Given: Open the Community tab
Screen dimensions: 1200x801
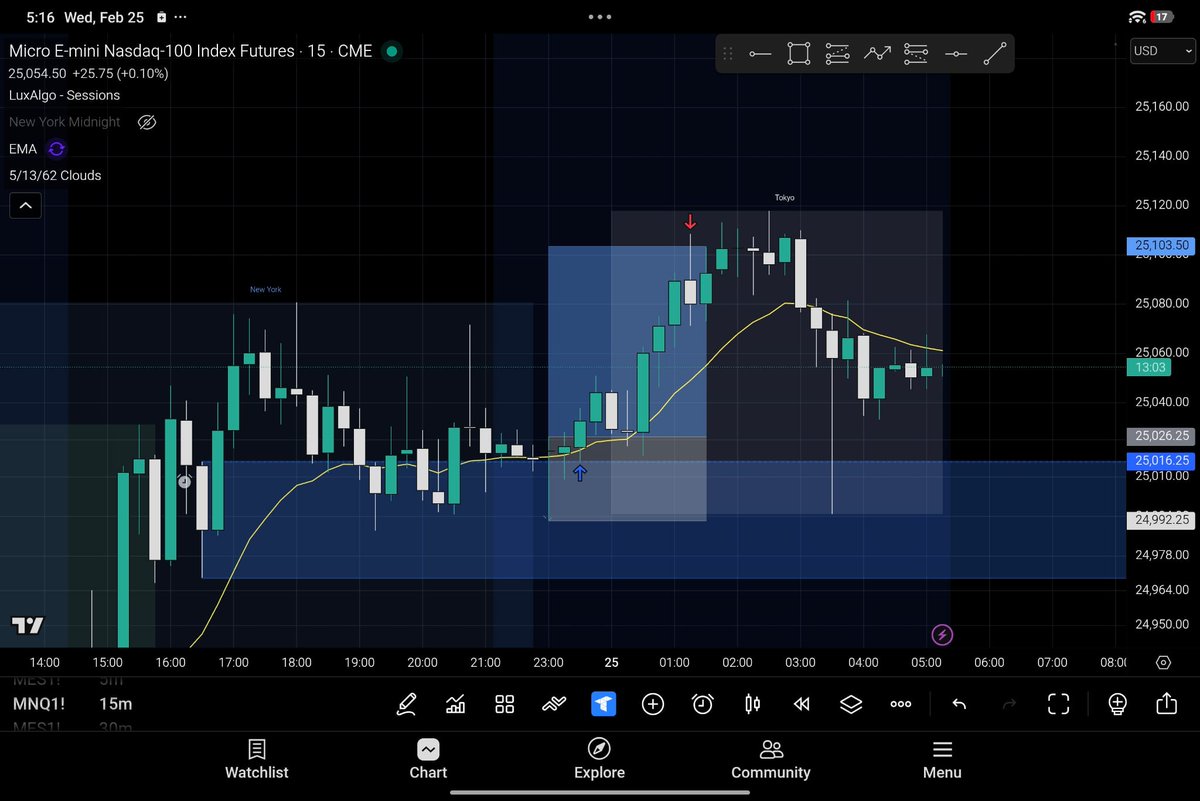Looking at the screenshot, I should pyautogui.click(x=771, y=759).
